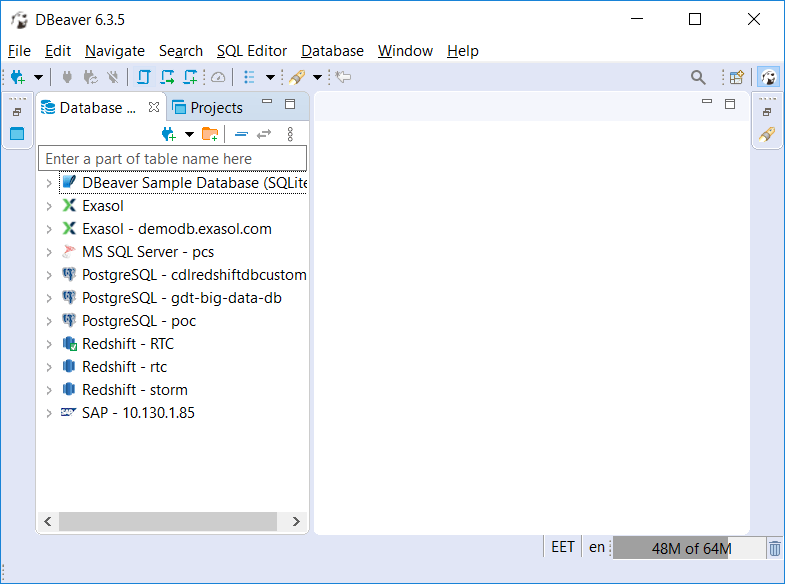Image resolution: width=785 pixels, height=584 pixels.
Task: Open the New Connection dropdown arrow in main toolbar
Action: 38,77
